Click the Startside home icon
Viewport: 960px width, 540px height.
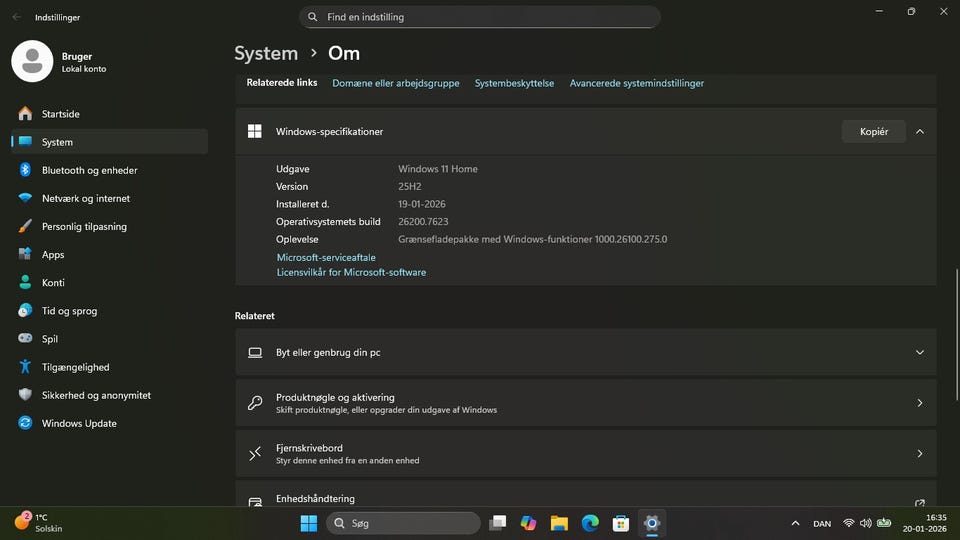25,114
